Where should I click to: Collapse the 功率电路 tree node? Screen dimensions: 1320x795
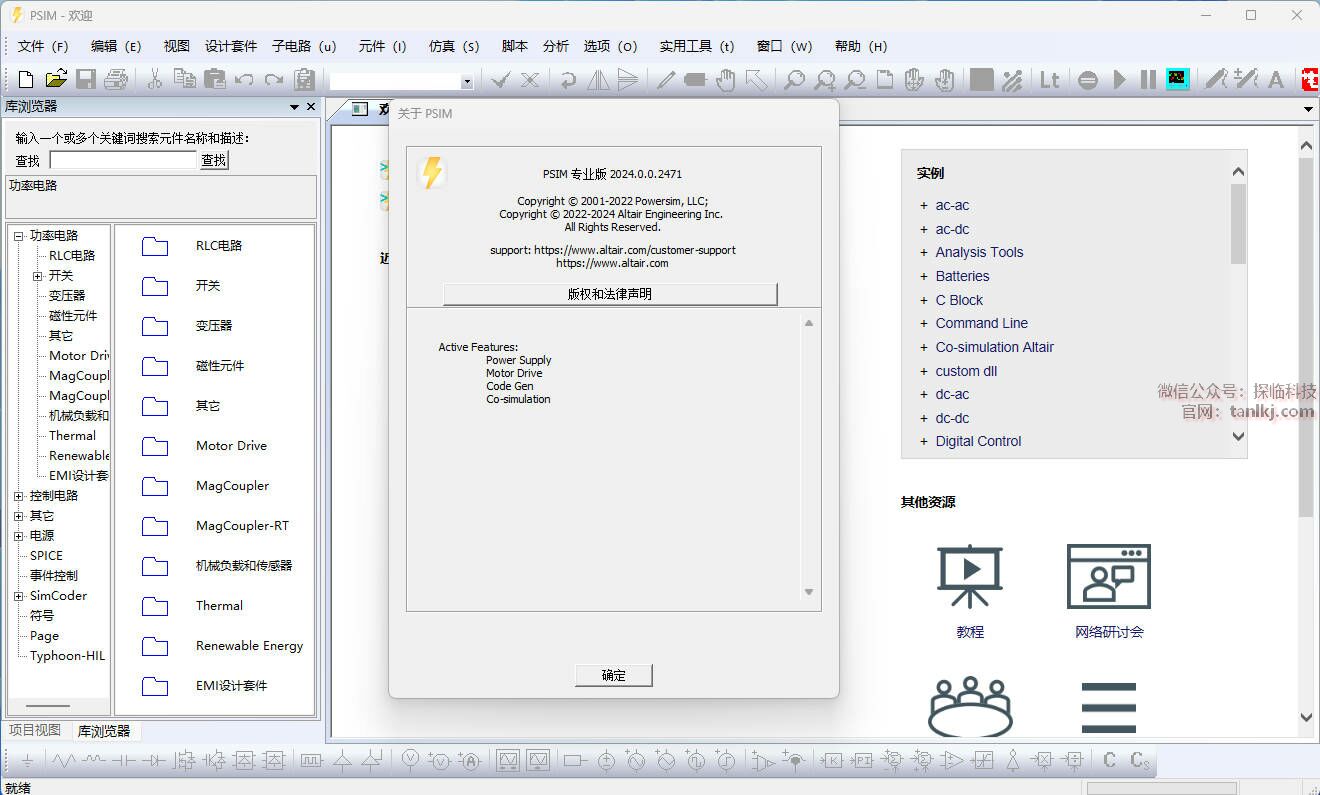pyautogui.click(x=19, y=236)
